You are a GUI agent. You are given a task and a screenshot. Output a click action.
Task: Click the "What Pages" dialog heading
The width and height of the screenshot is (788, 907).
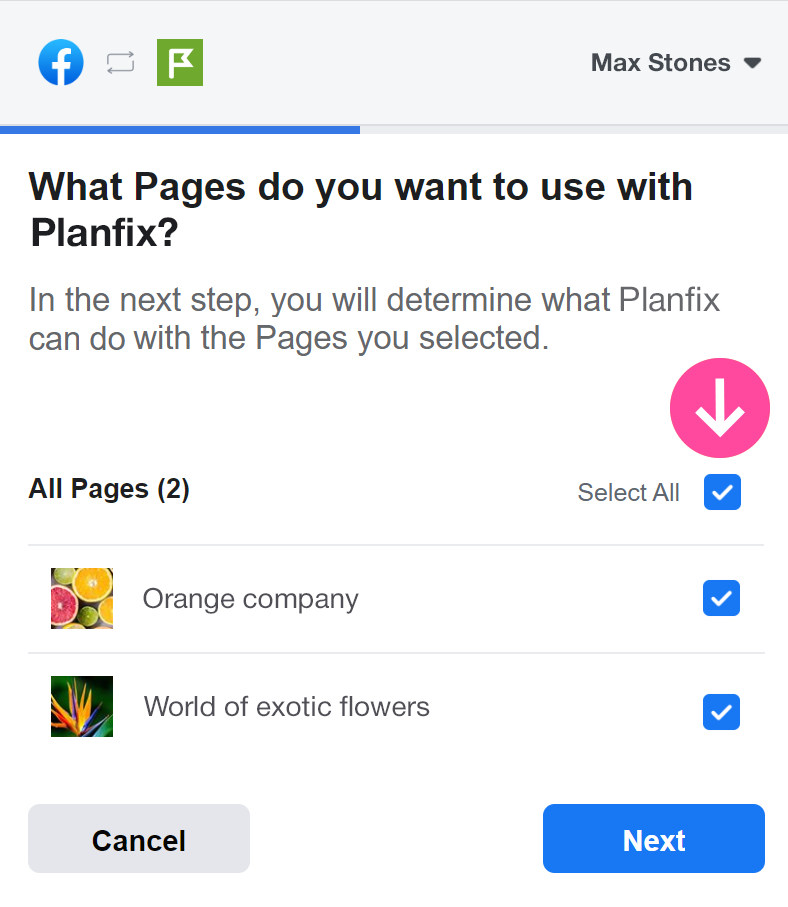click(360, 209)
